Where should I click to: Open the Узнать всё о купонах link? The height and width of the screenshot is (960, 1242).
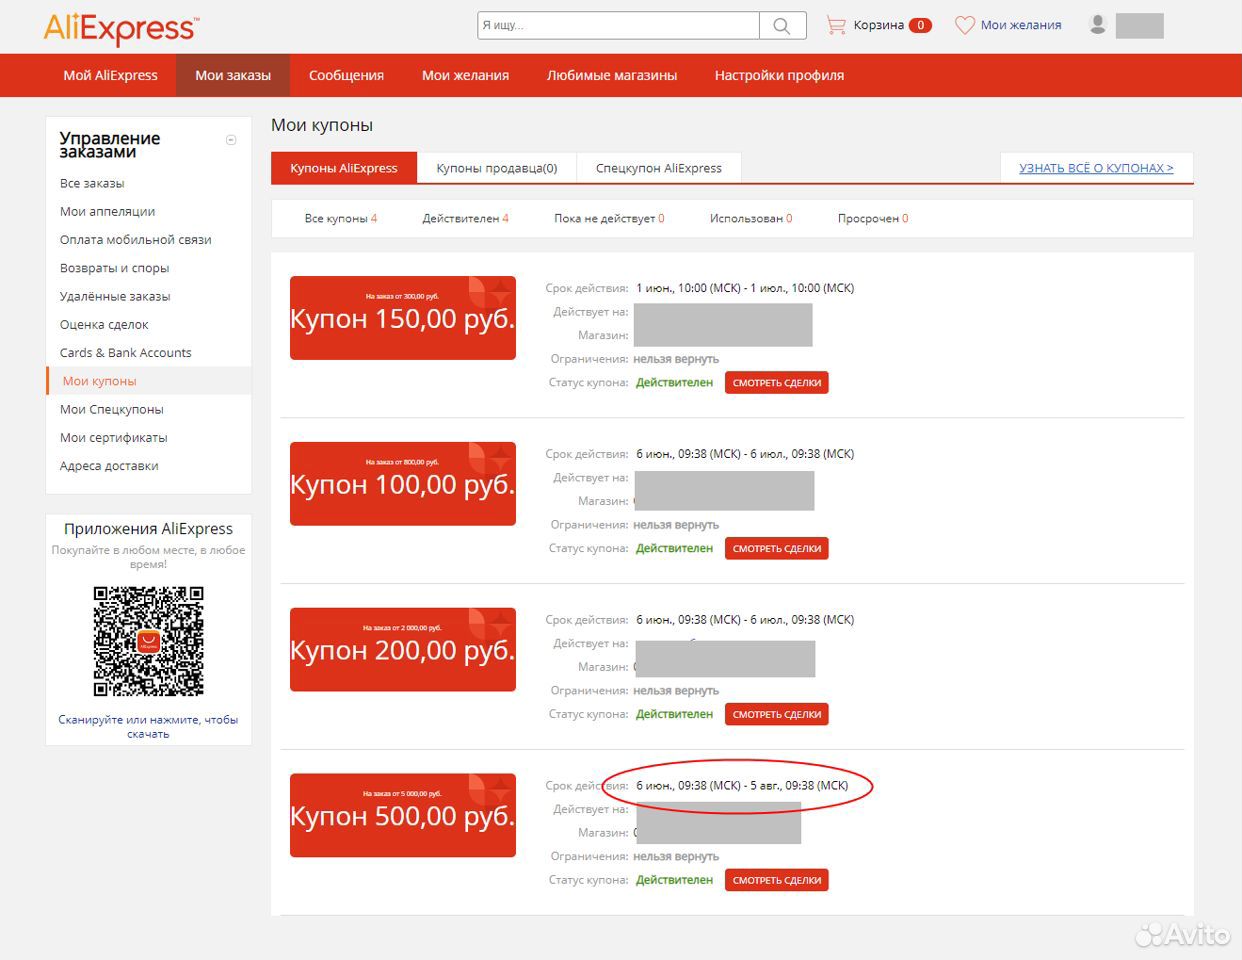[1096, 168]
